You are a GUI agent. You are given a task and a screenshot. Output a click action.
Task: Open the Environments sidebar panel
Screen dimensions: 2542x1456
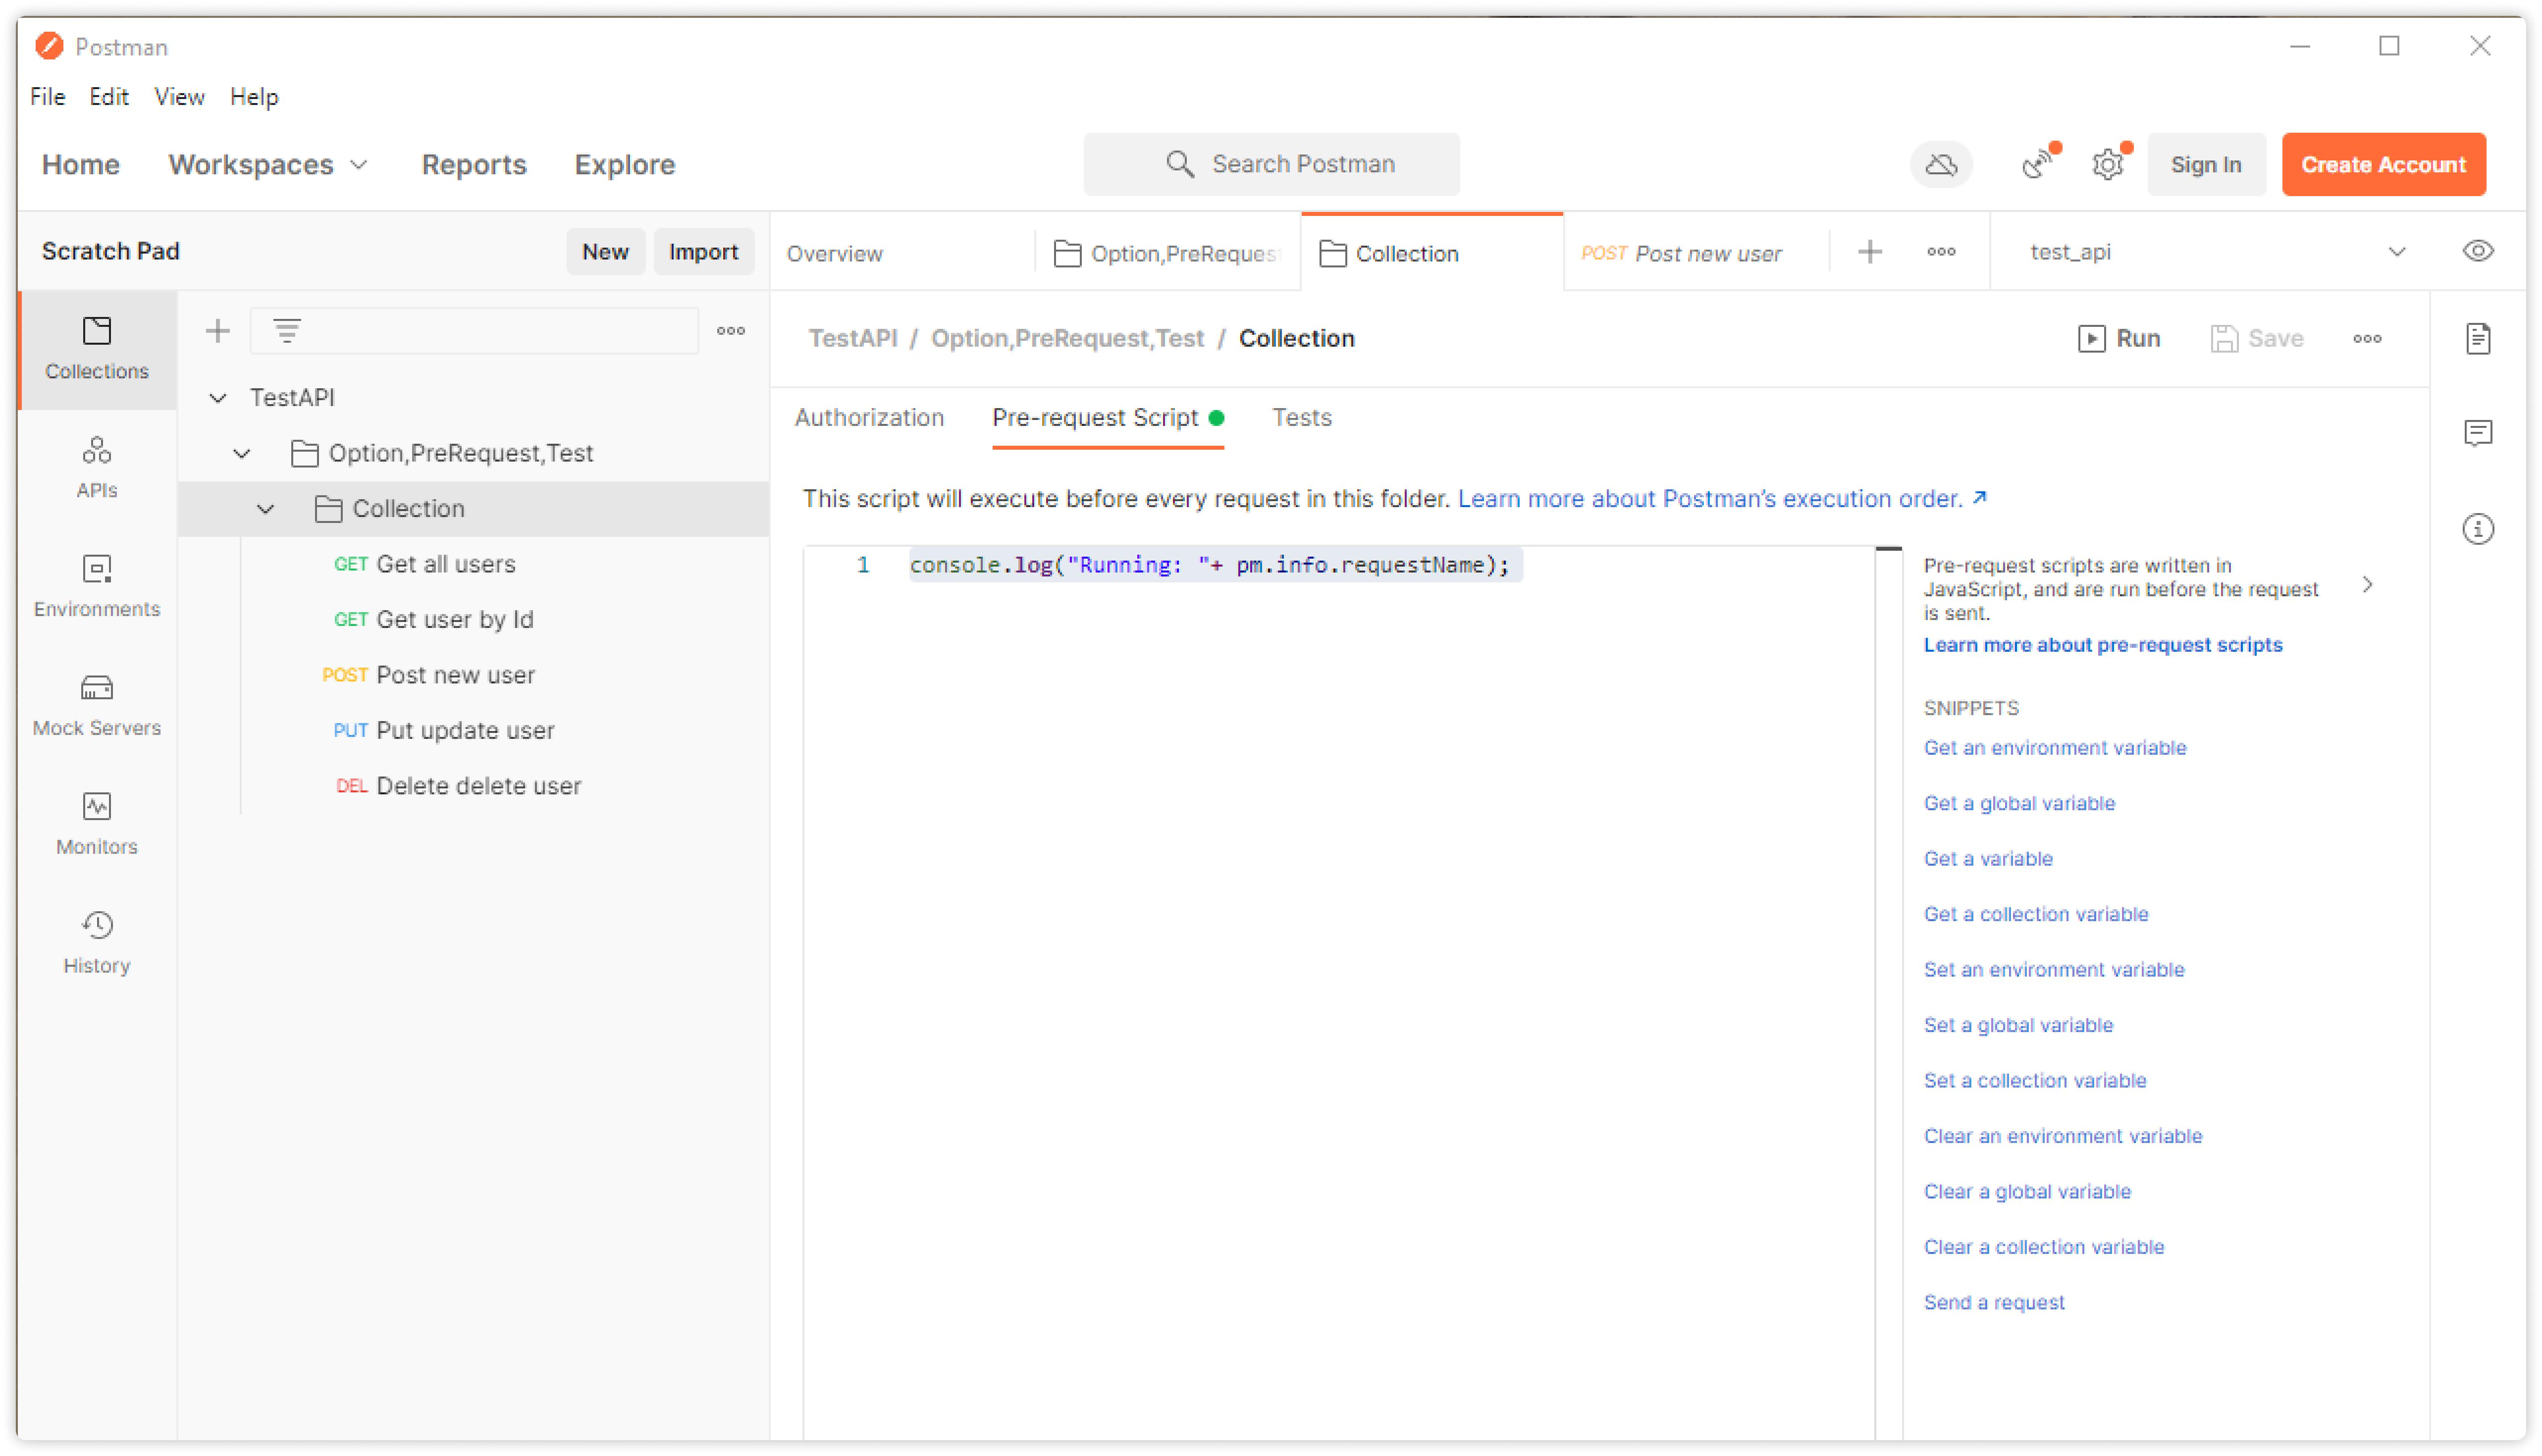pos(96,587)
